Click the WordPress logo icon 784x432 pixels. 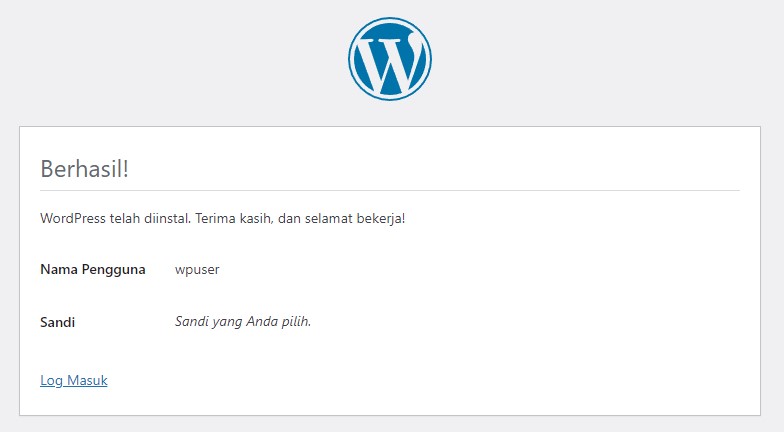pyautogui.click(x=390, y=59)
